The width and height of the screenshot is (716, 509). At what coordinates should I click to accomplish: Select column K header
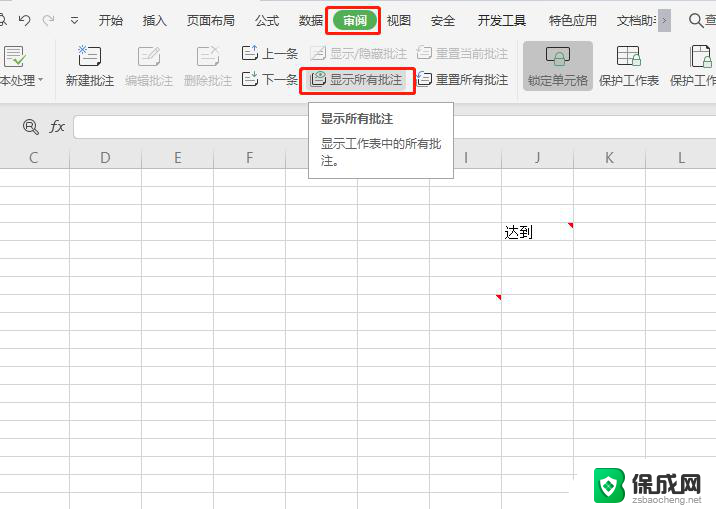click(609, 157)
